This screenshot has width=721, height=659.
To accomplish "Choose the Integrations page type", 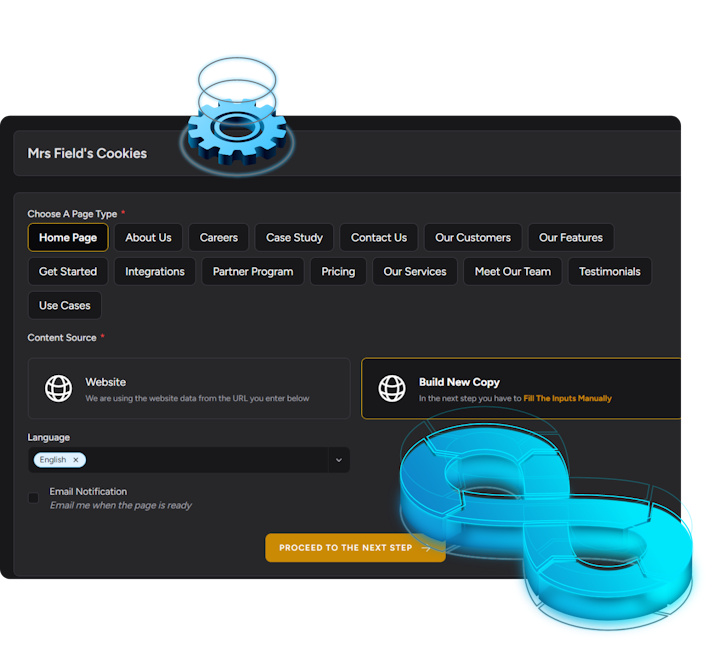I will point(155,272).
